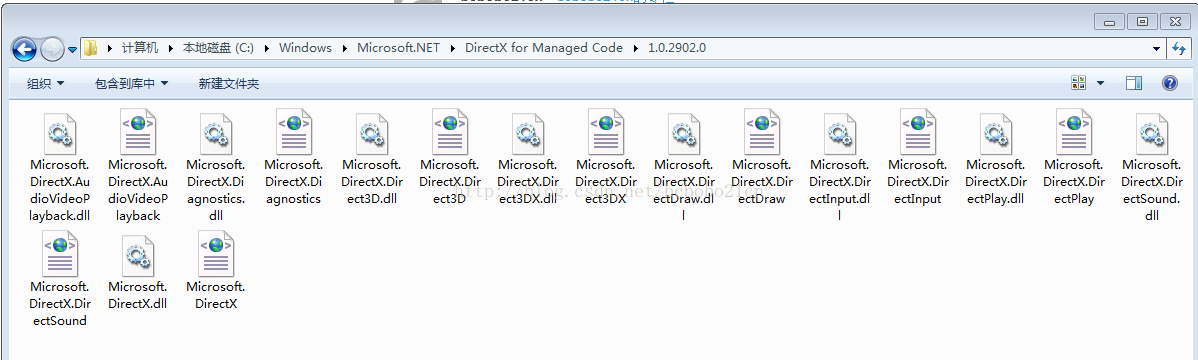Image resolution: width=1198 pixels, height=360 pixels.
Task: Navigate to 计算机 in the address bar
Action: 140,48
